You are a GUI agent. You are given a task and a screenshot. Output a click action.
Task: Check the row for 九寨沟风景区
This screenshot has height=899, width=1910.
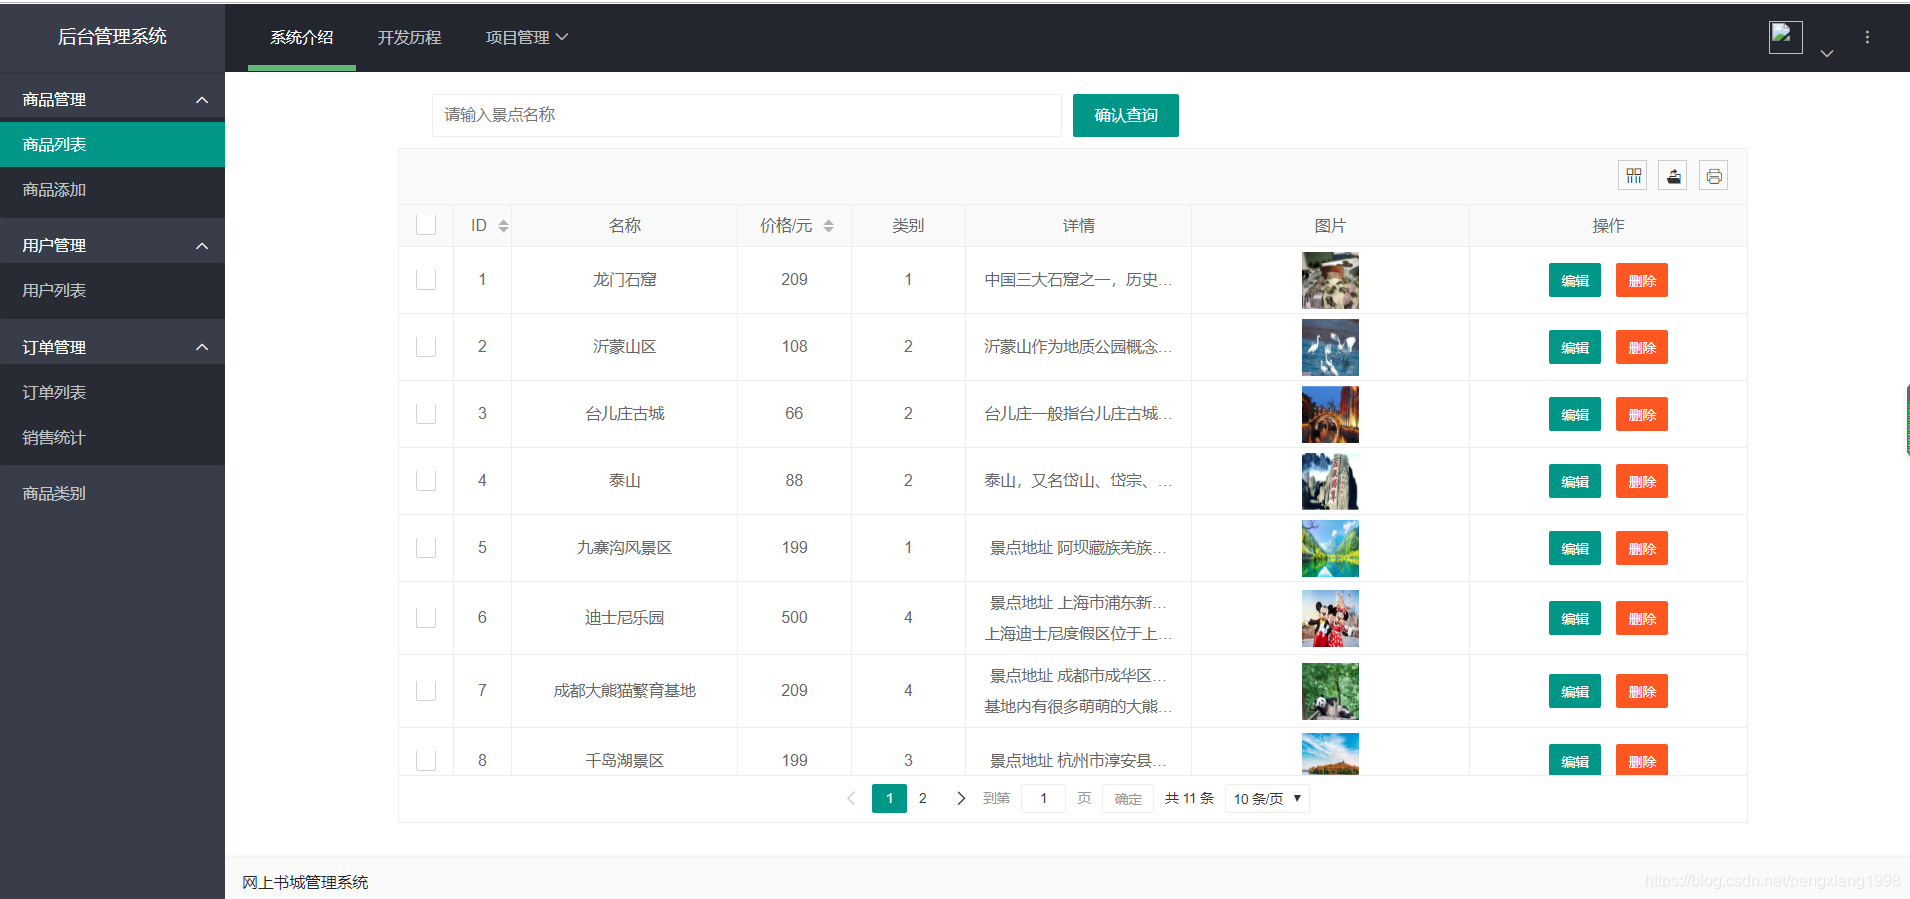(x=426, y=548)
